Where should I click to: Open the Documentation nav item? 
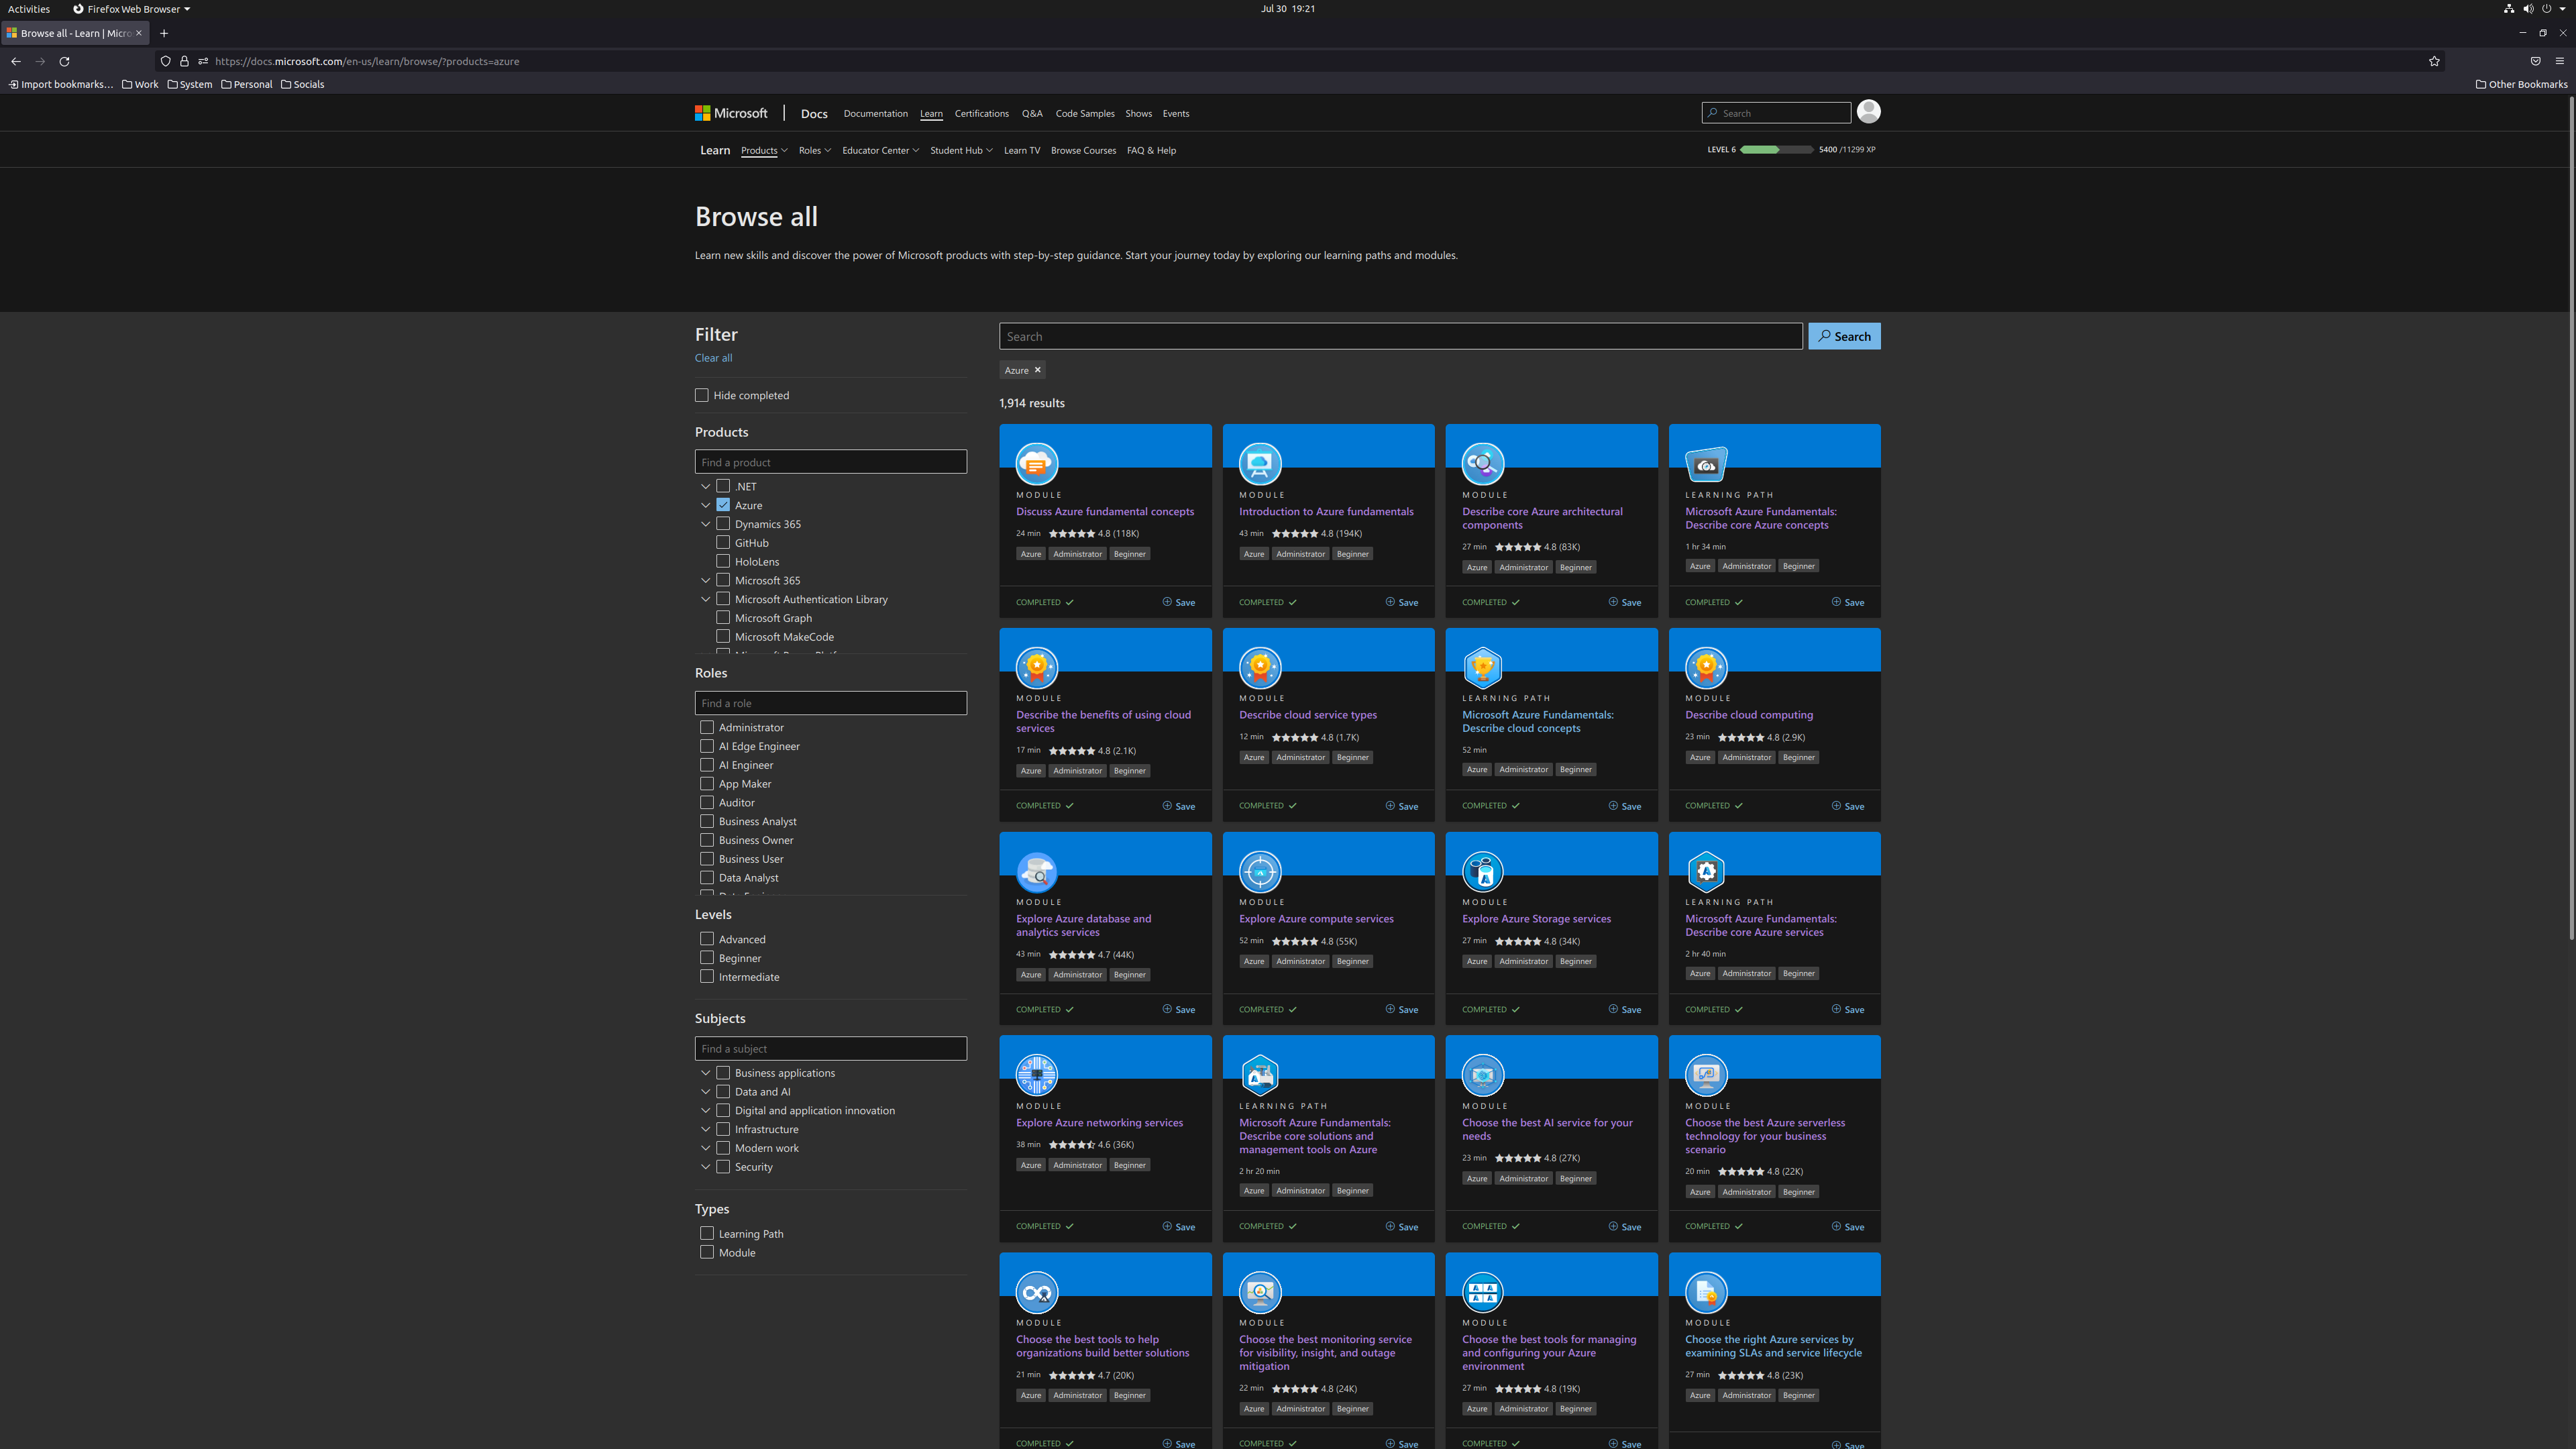tap(875, 113)
